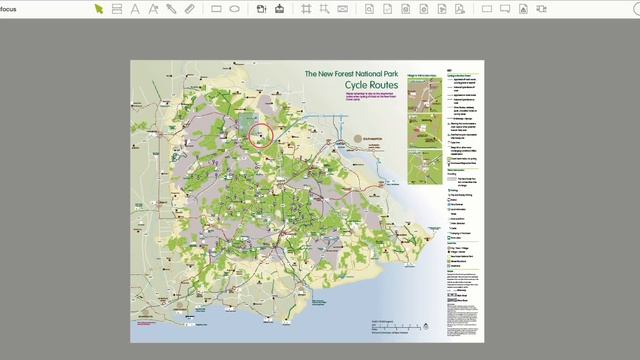Screen dimensions: 640x360
Task: Click the page icon with triangle
Action: (x=523, y=9)
